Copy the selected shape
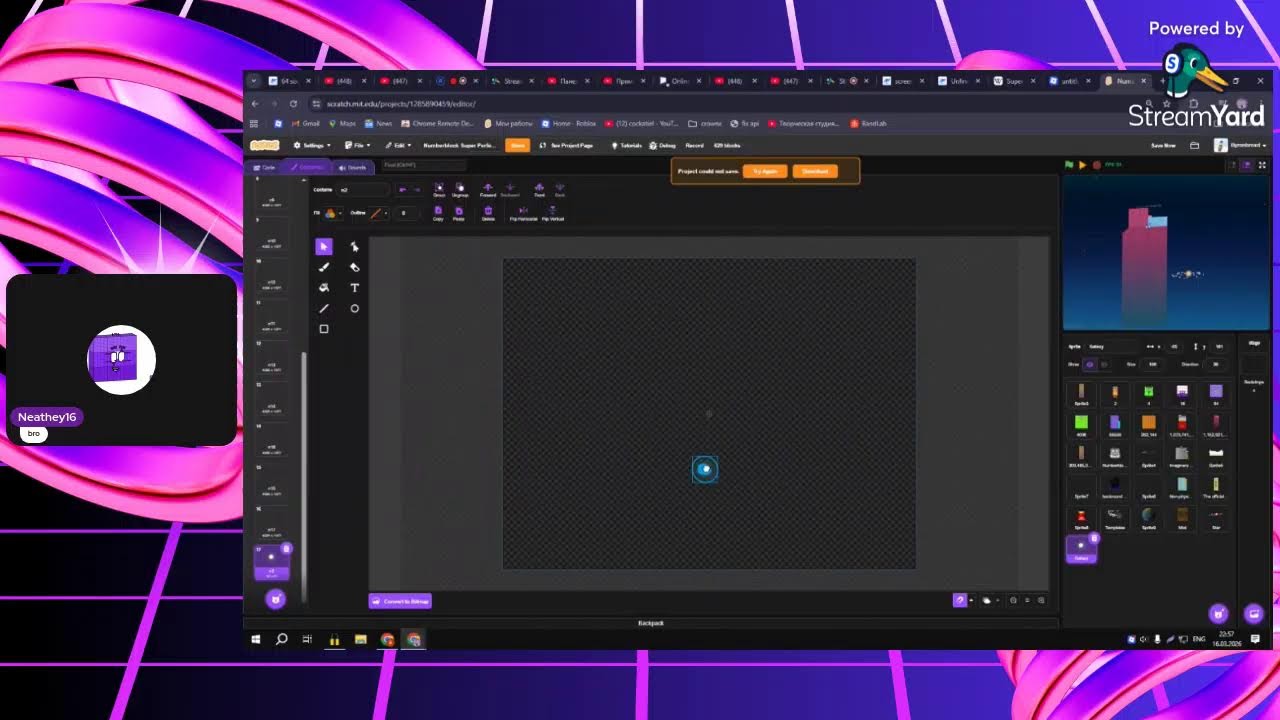The height and width of the screenshot is (720, 1280). tap(438, 213)
